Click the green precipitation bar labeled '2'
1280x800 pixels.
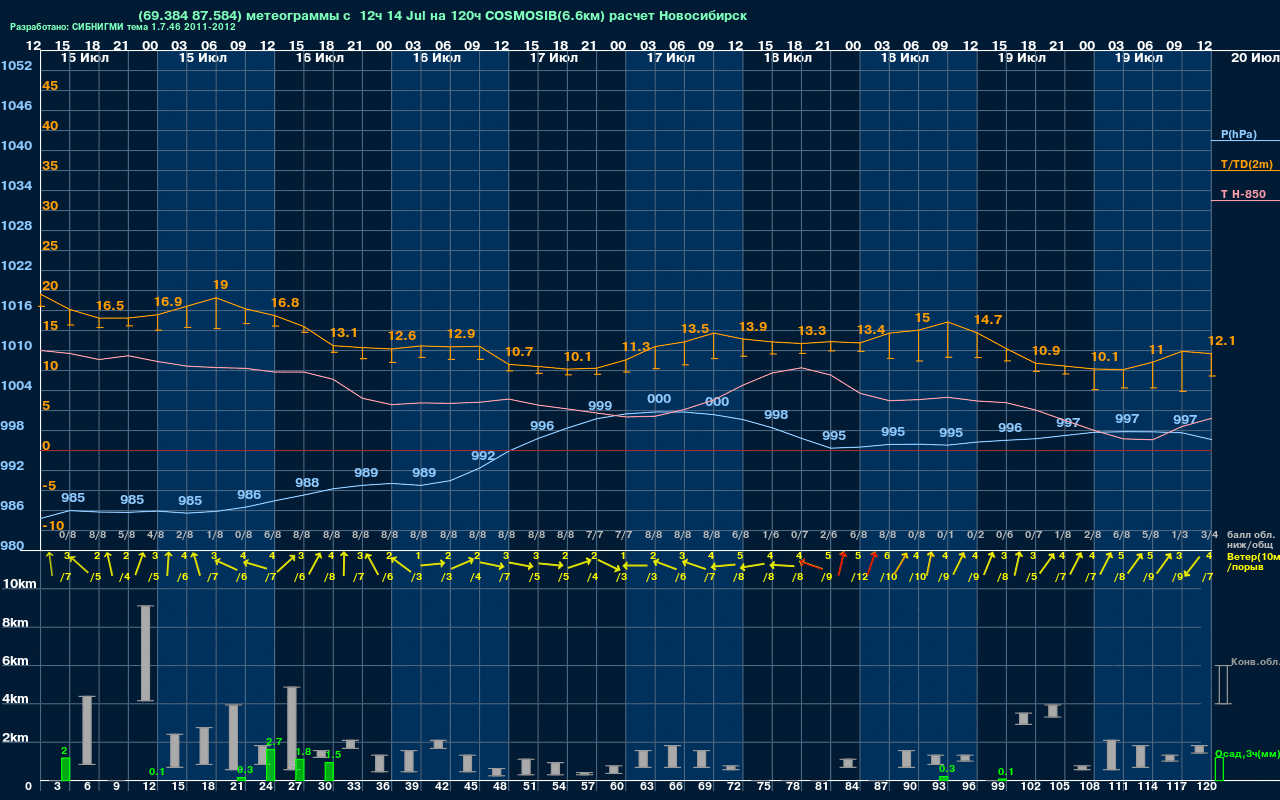pos(66,768)
